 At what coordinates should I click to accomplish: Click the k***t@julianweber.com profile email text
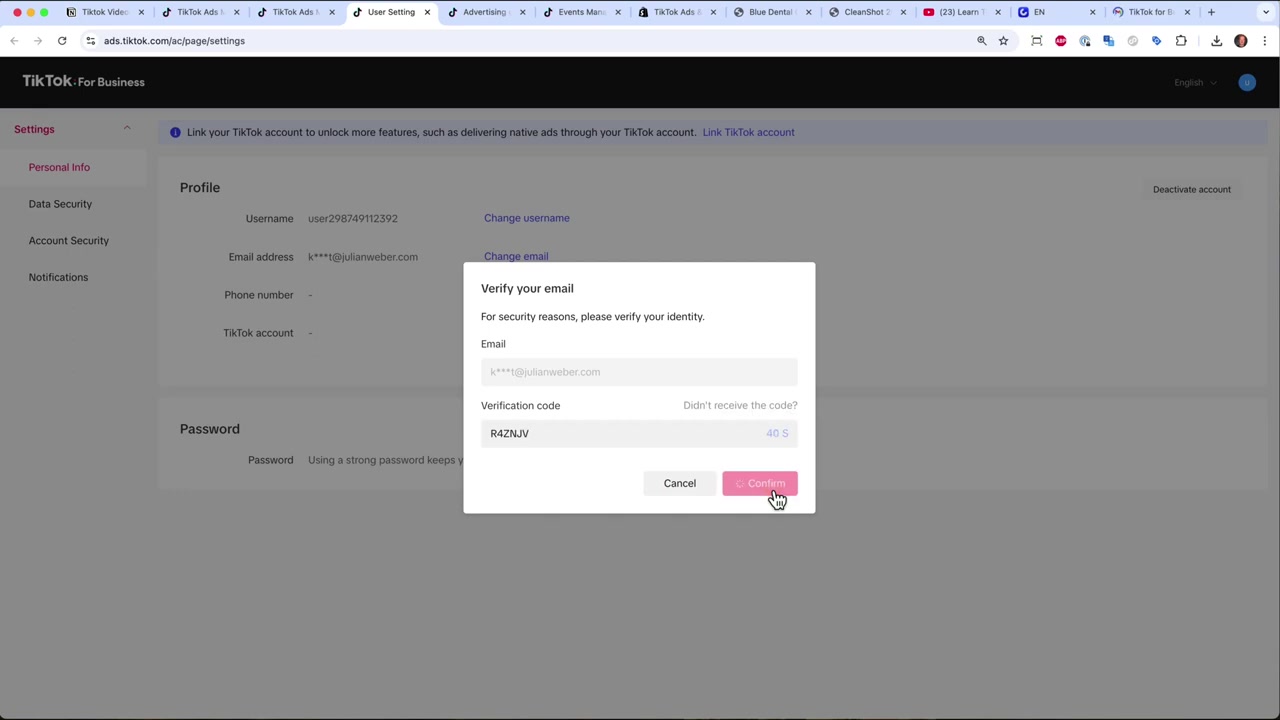363,257
